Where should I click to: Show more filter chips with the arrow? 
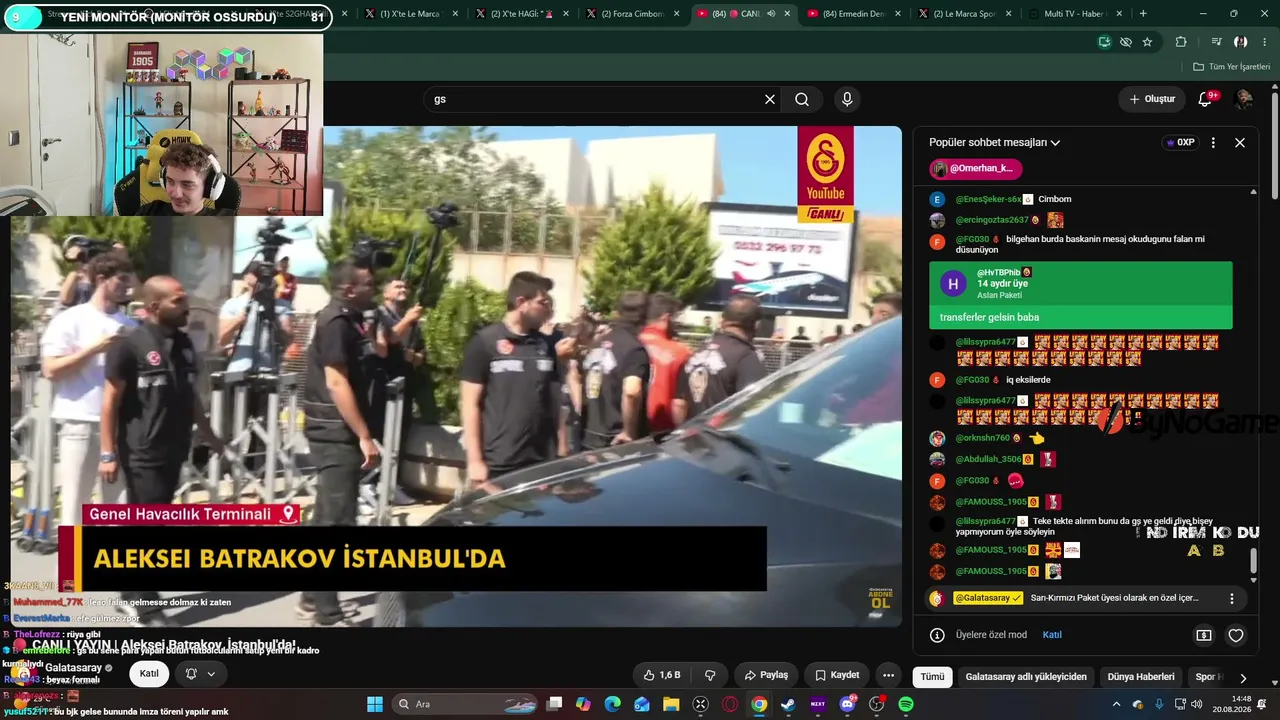[x=1243, y=677]
